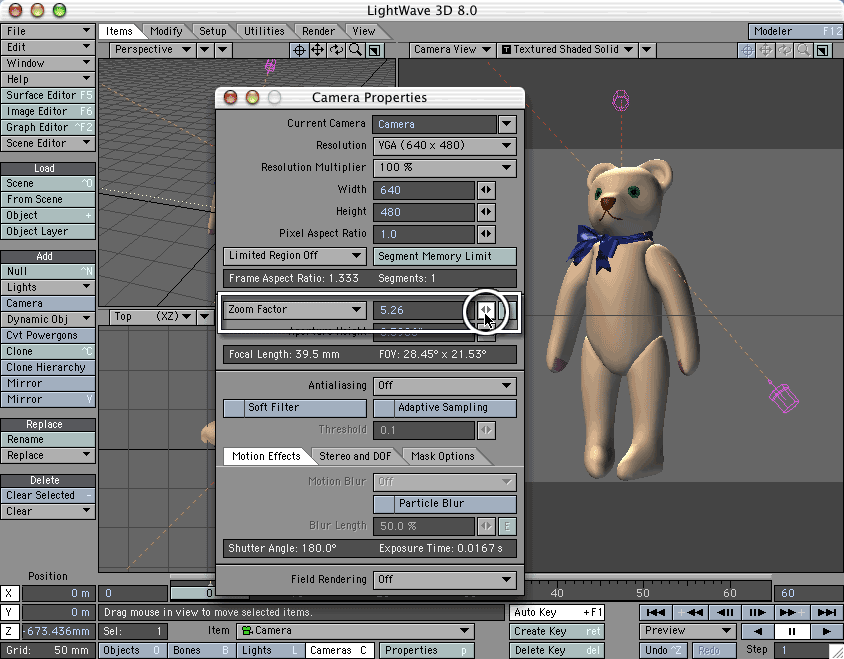Click the Add Camera button
Image resolution: width=844 pixels, height=659 pixels.
(x=48, y=303)
